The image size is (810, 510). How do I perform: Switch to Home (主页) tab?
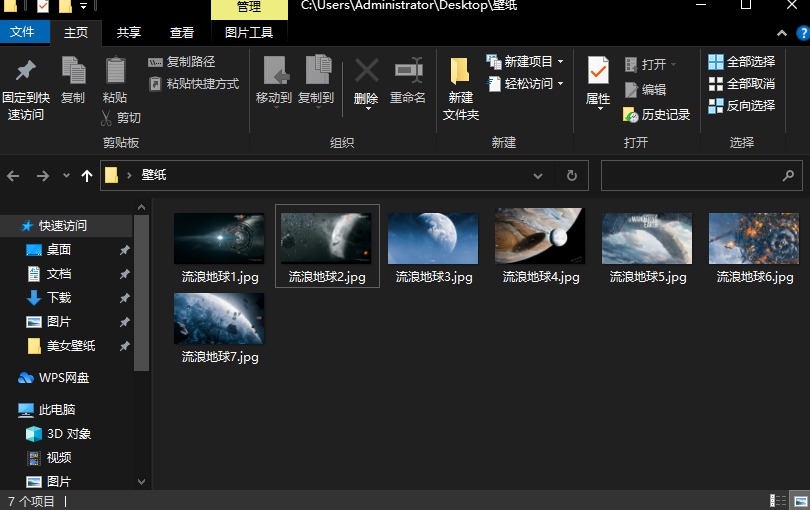(x=76, y=33)
